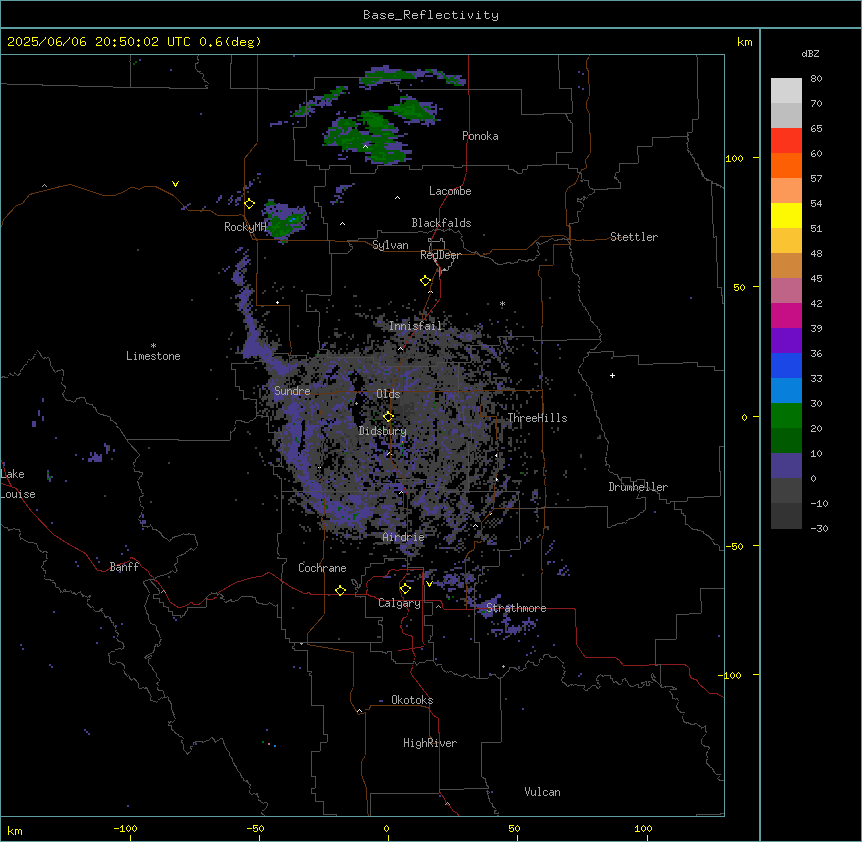This screenshot has height=842, width=862.
Task: Click the Ponoka city label
Action: pyautogui.click(x=480, y=136)
